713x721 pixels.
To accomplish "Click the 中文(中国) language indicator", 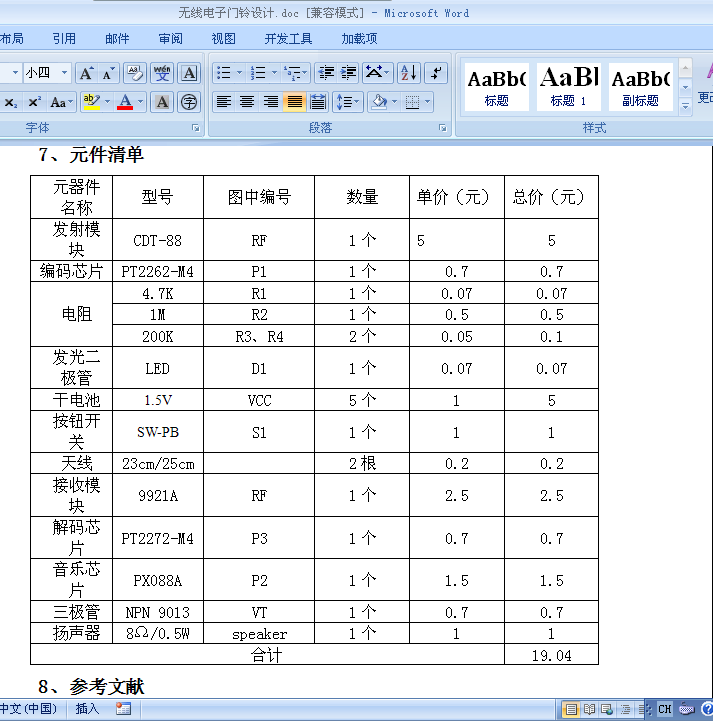I will pos(29,709).
